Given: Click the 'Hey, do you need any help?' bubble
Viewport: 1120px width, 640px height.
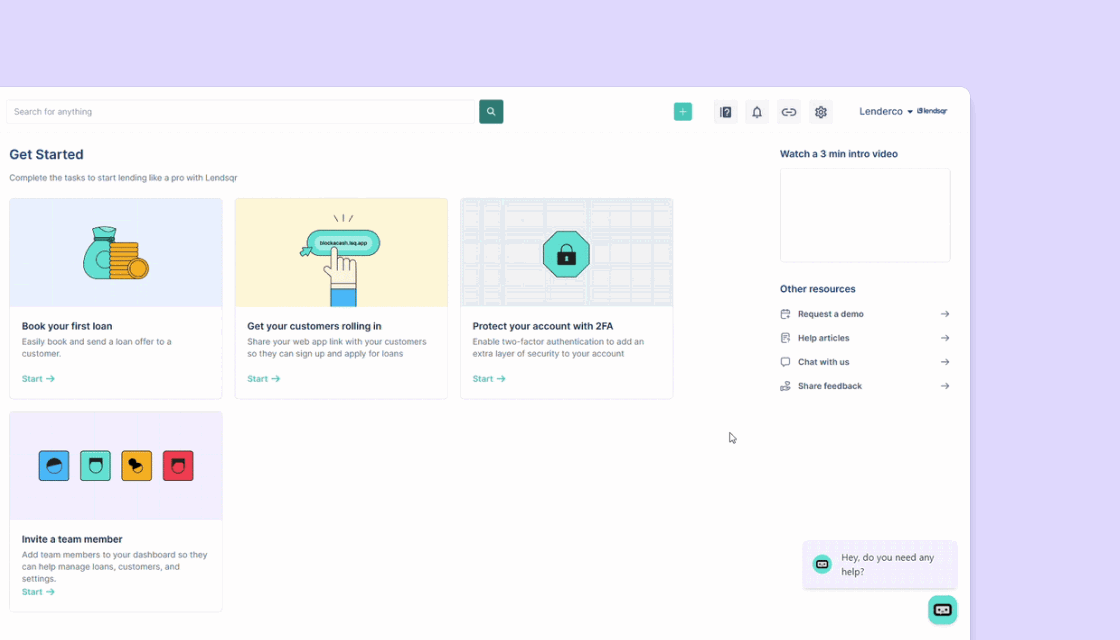Looking at the screenshot, I should (886, 564).
